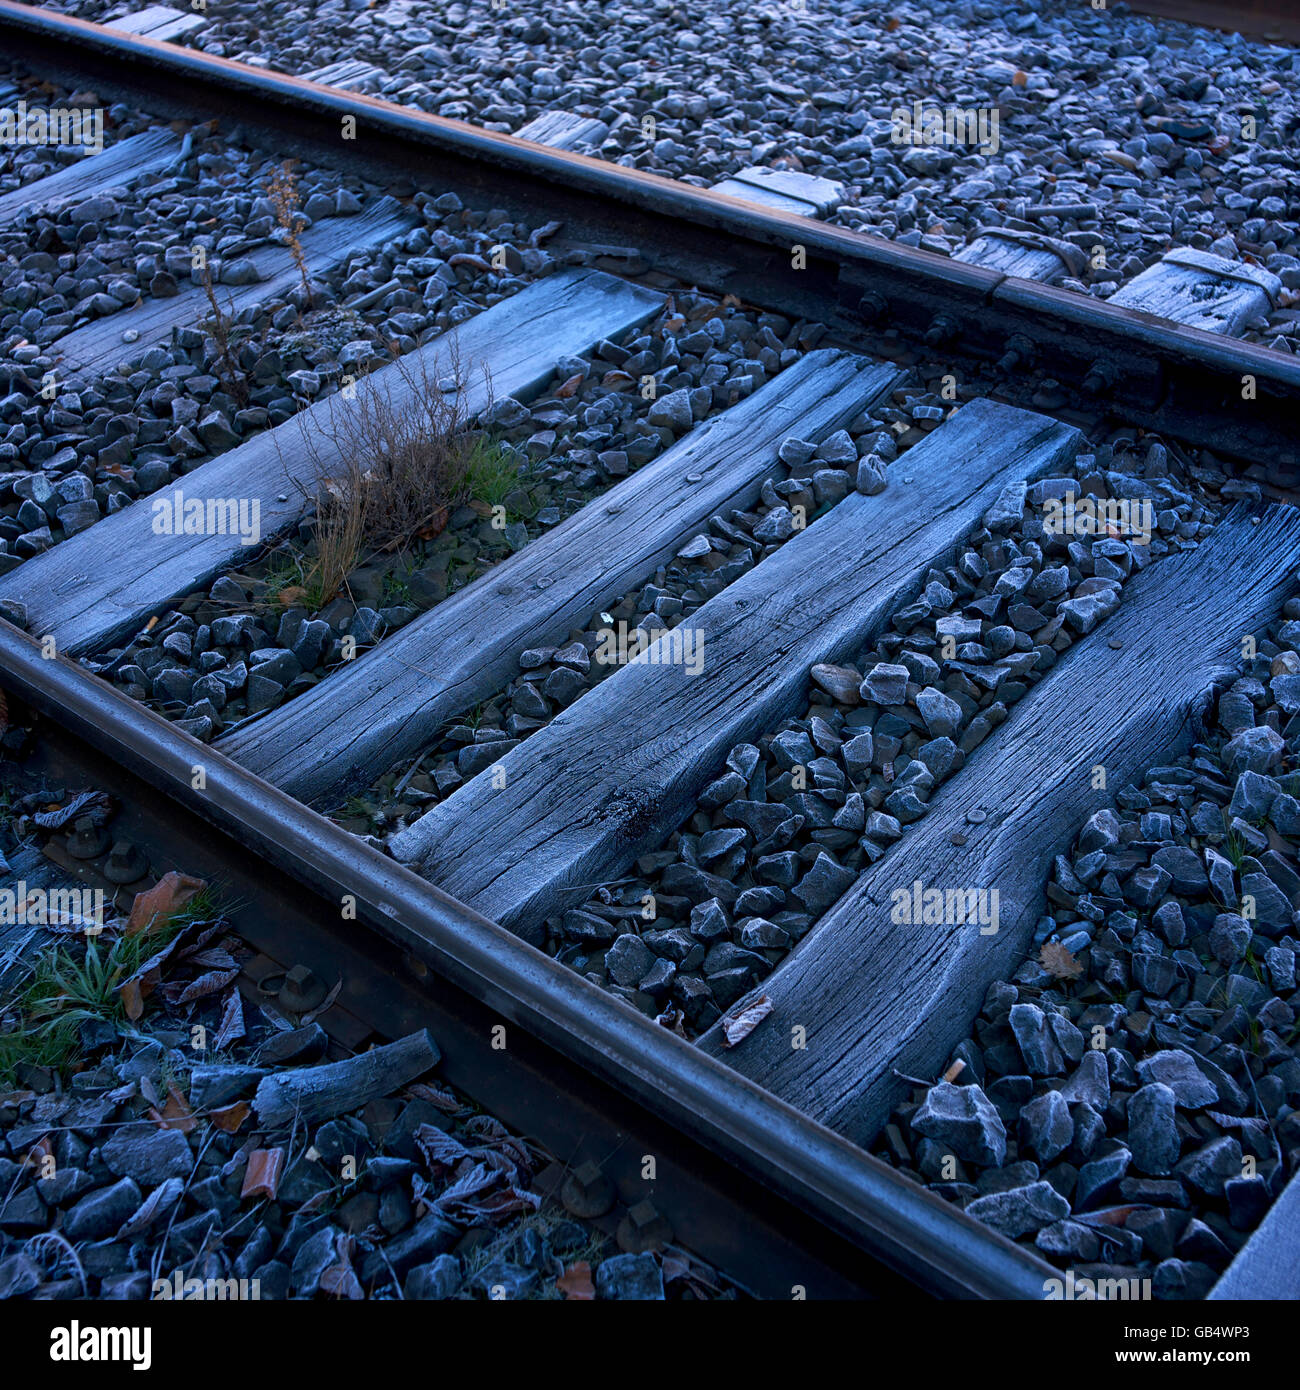Image resolution: width=1300 pixels, height=1390 pixels.
Task: Click the black bottom caption bar
Action: tap(650, 1345)
